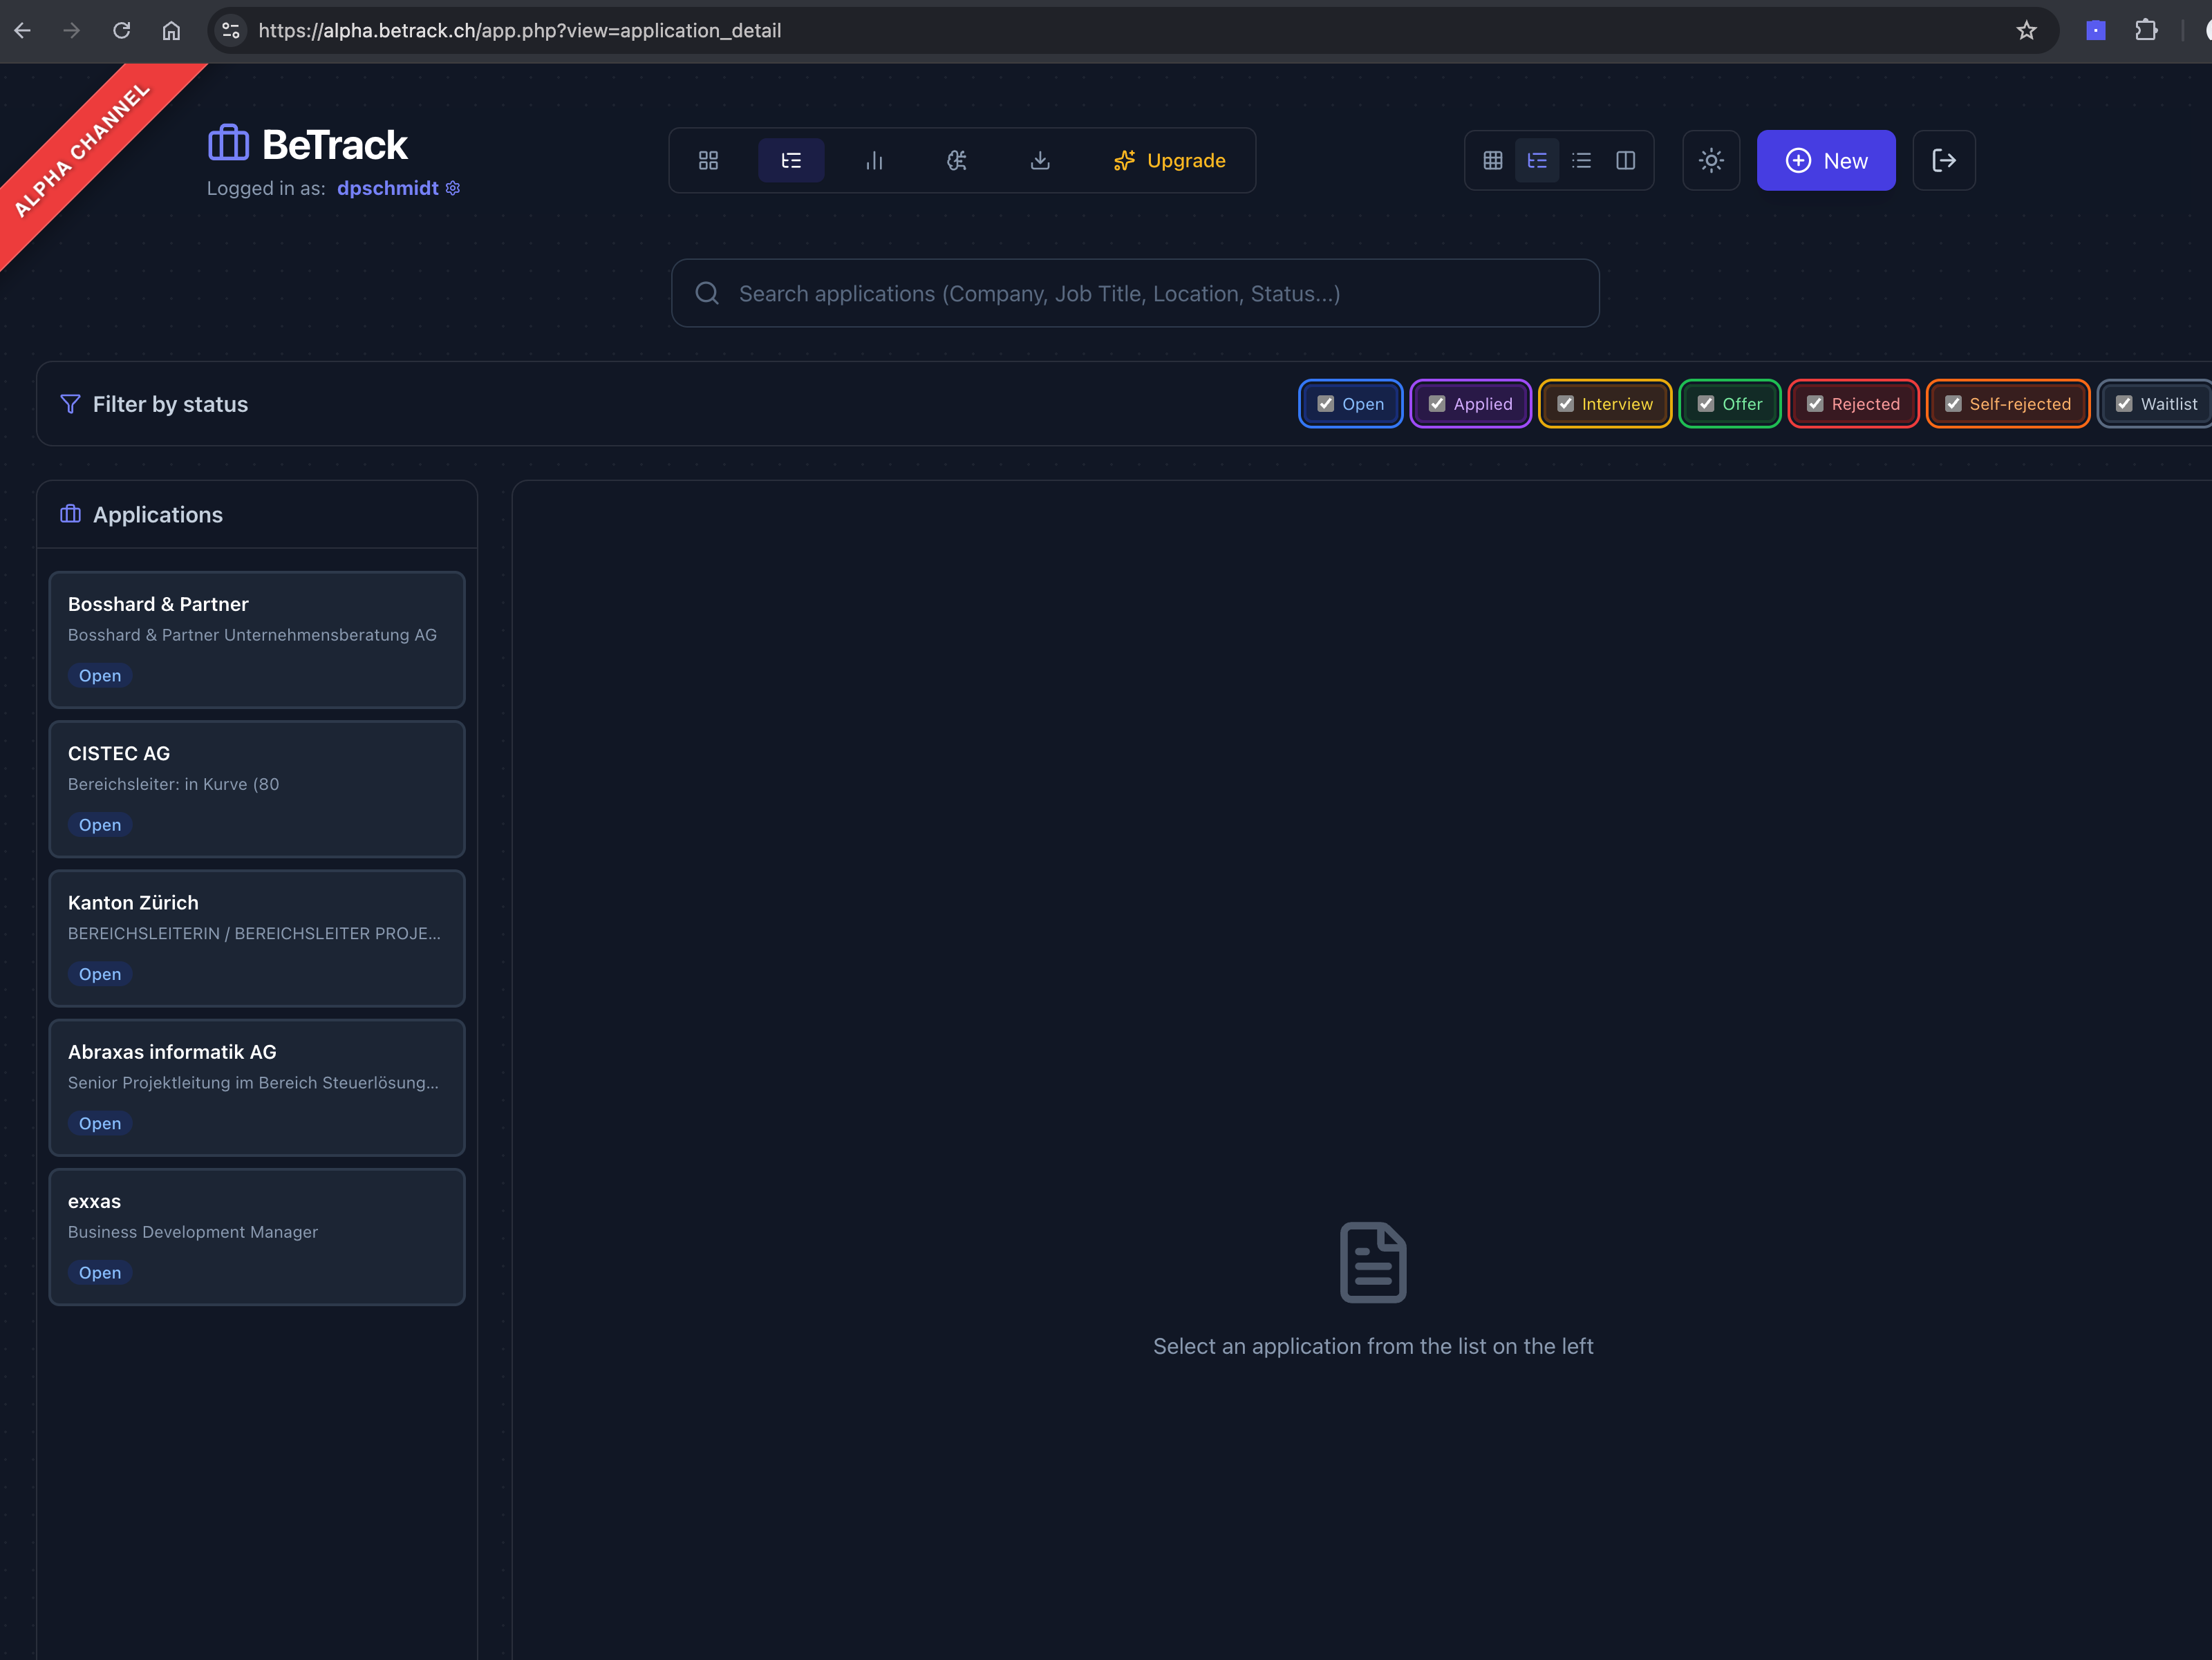
Task: Open settings gear next to dpschmidt
Action: point(452,188)
